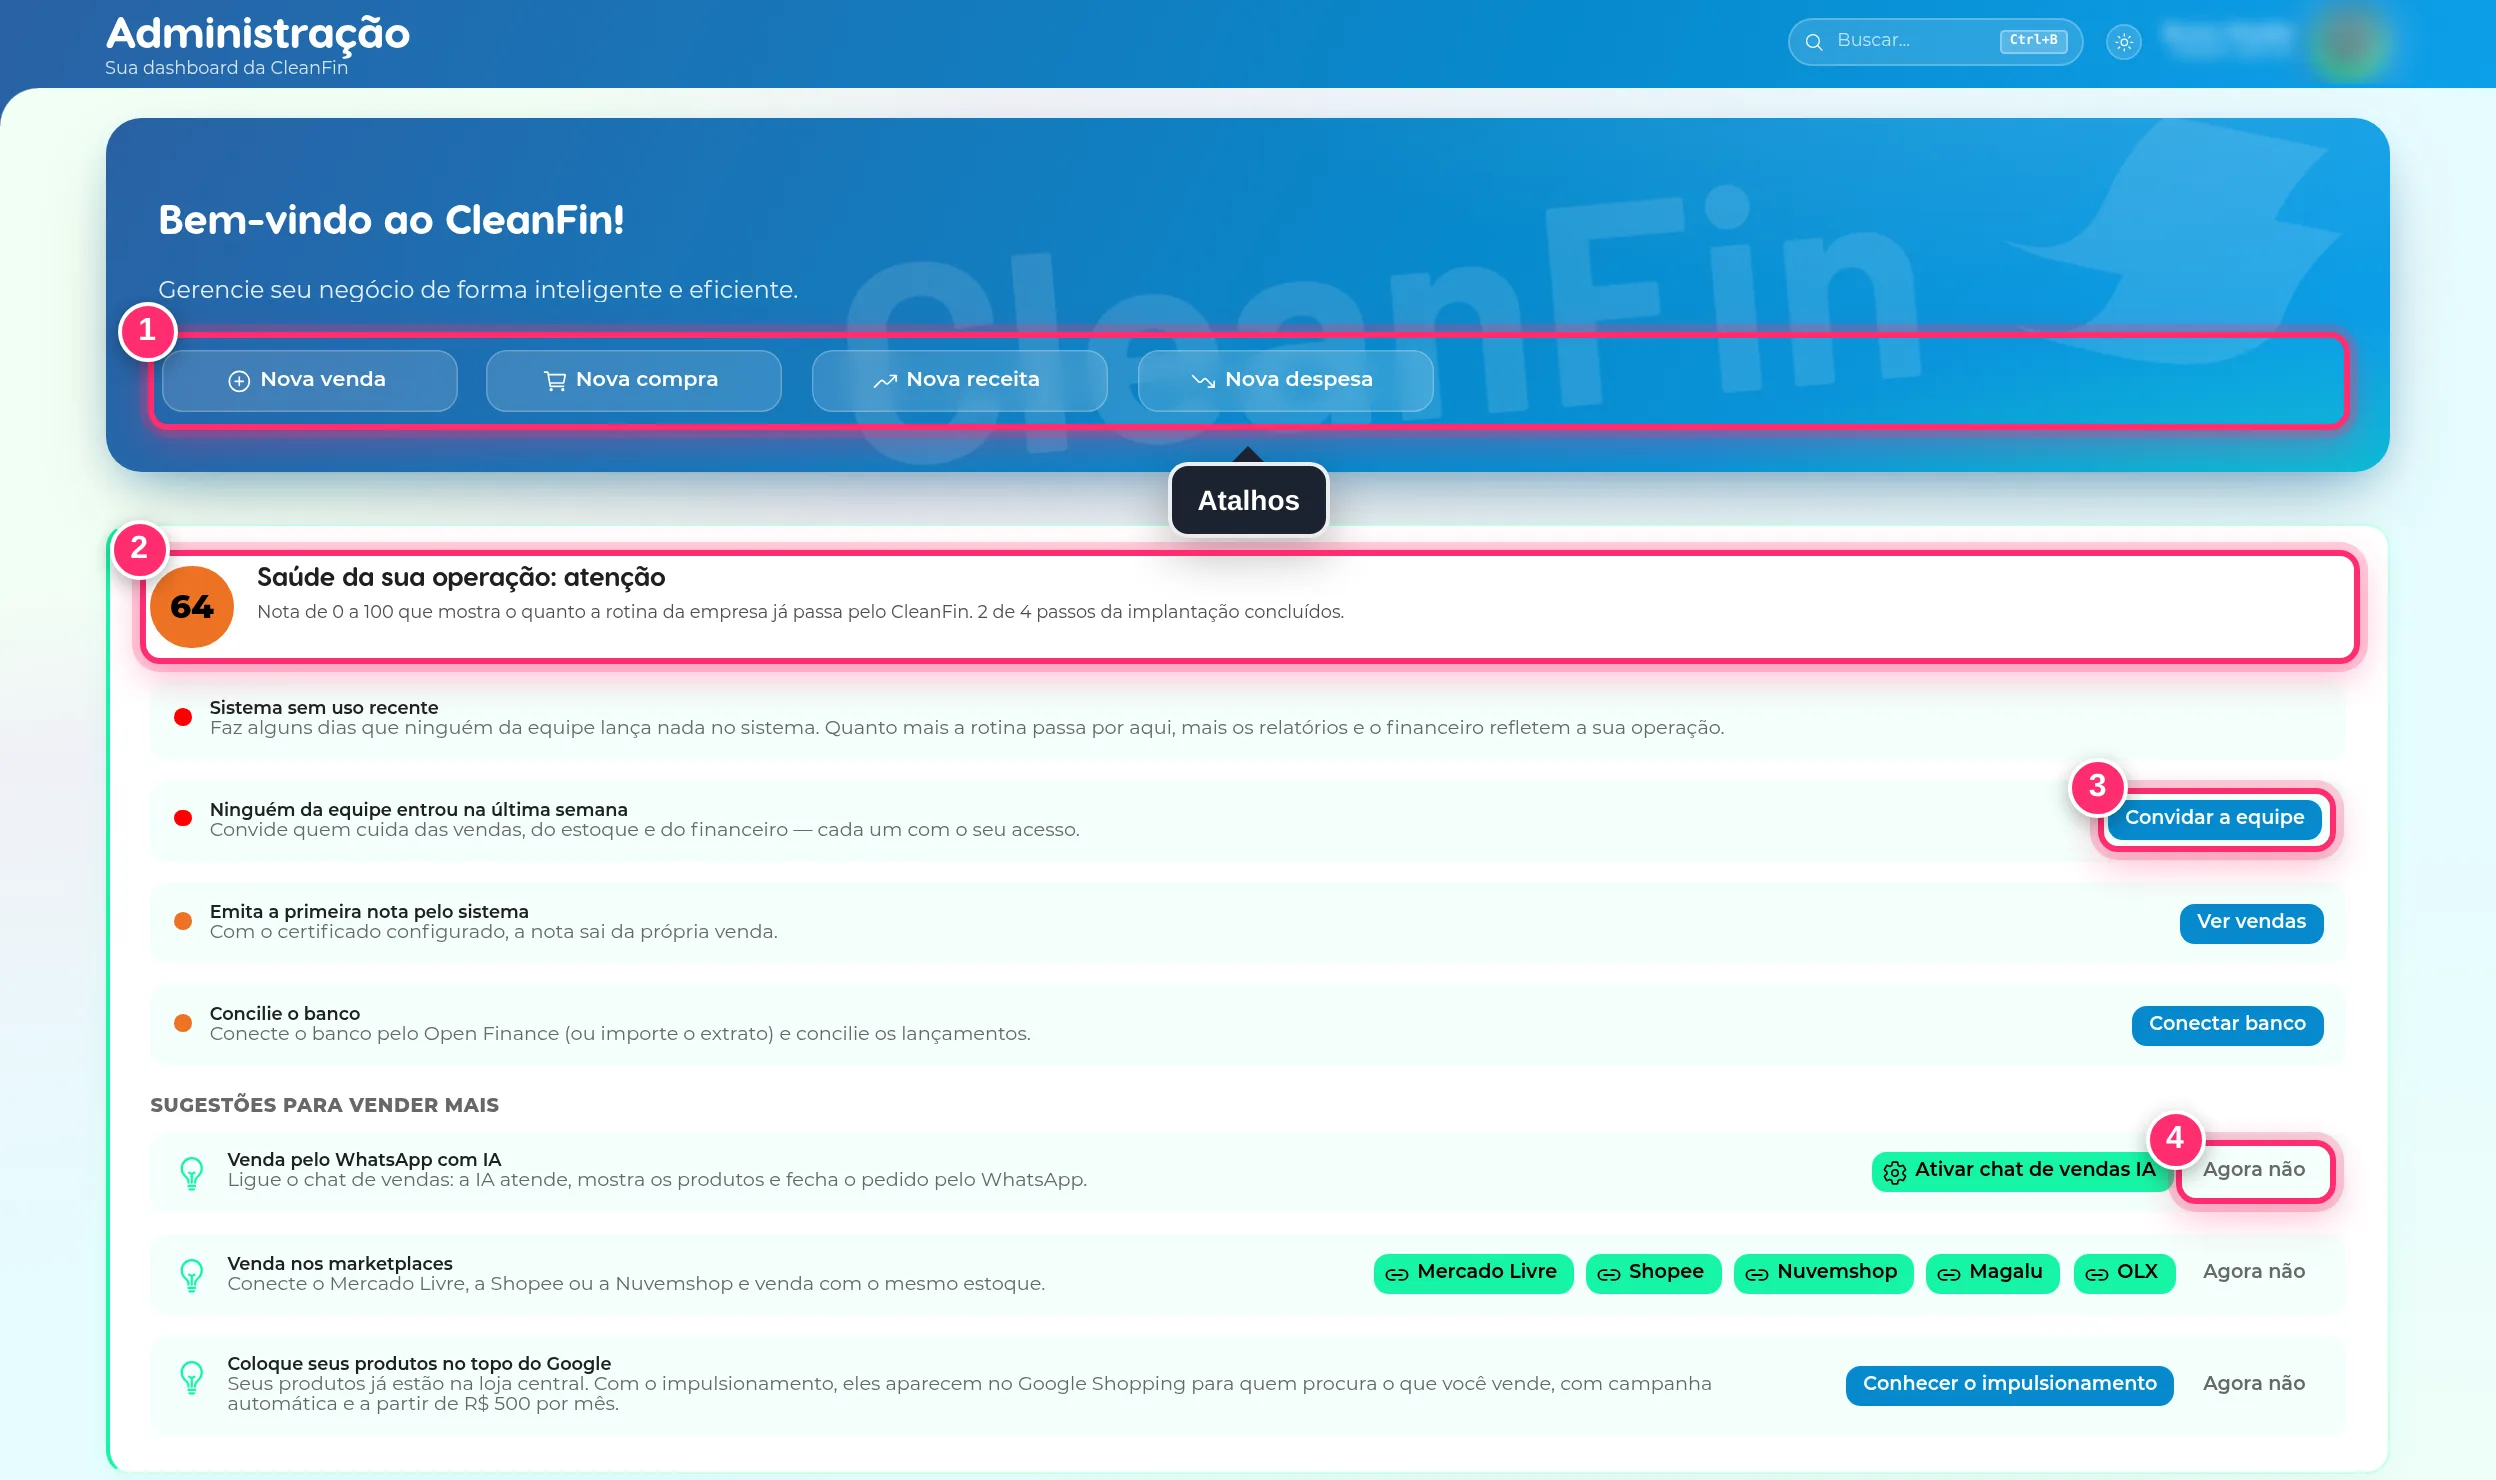This screenshot has height=1480, width=2496.
Task: Click the lightbulb icon beside WhatsApp suggestion
Action: click(191, 1172)
